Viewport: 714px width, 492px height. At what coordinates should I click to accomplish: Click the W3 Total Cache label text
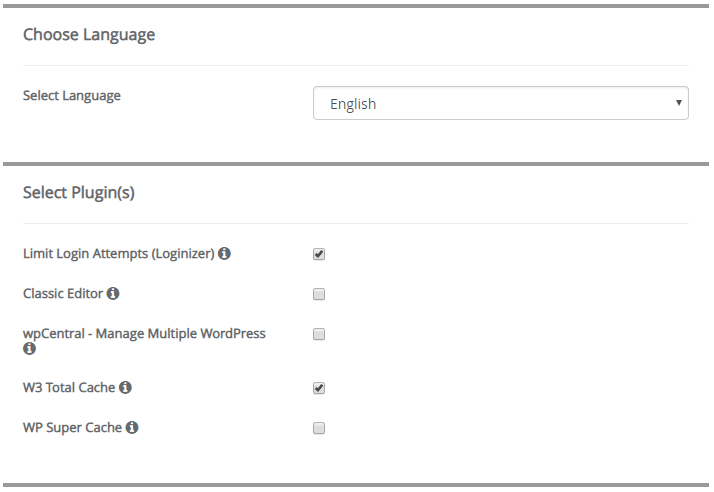69,387
